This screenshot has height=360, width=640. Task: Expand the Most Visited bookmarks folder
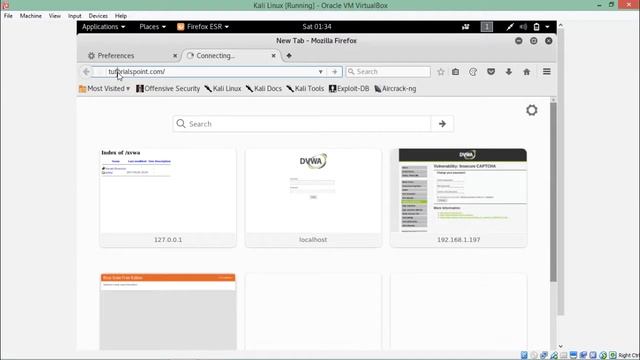(x=104, y=89)
